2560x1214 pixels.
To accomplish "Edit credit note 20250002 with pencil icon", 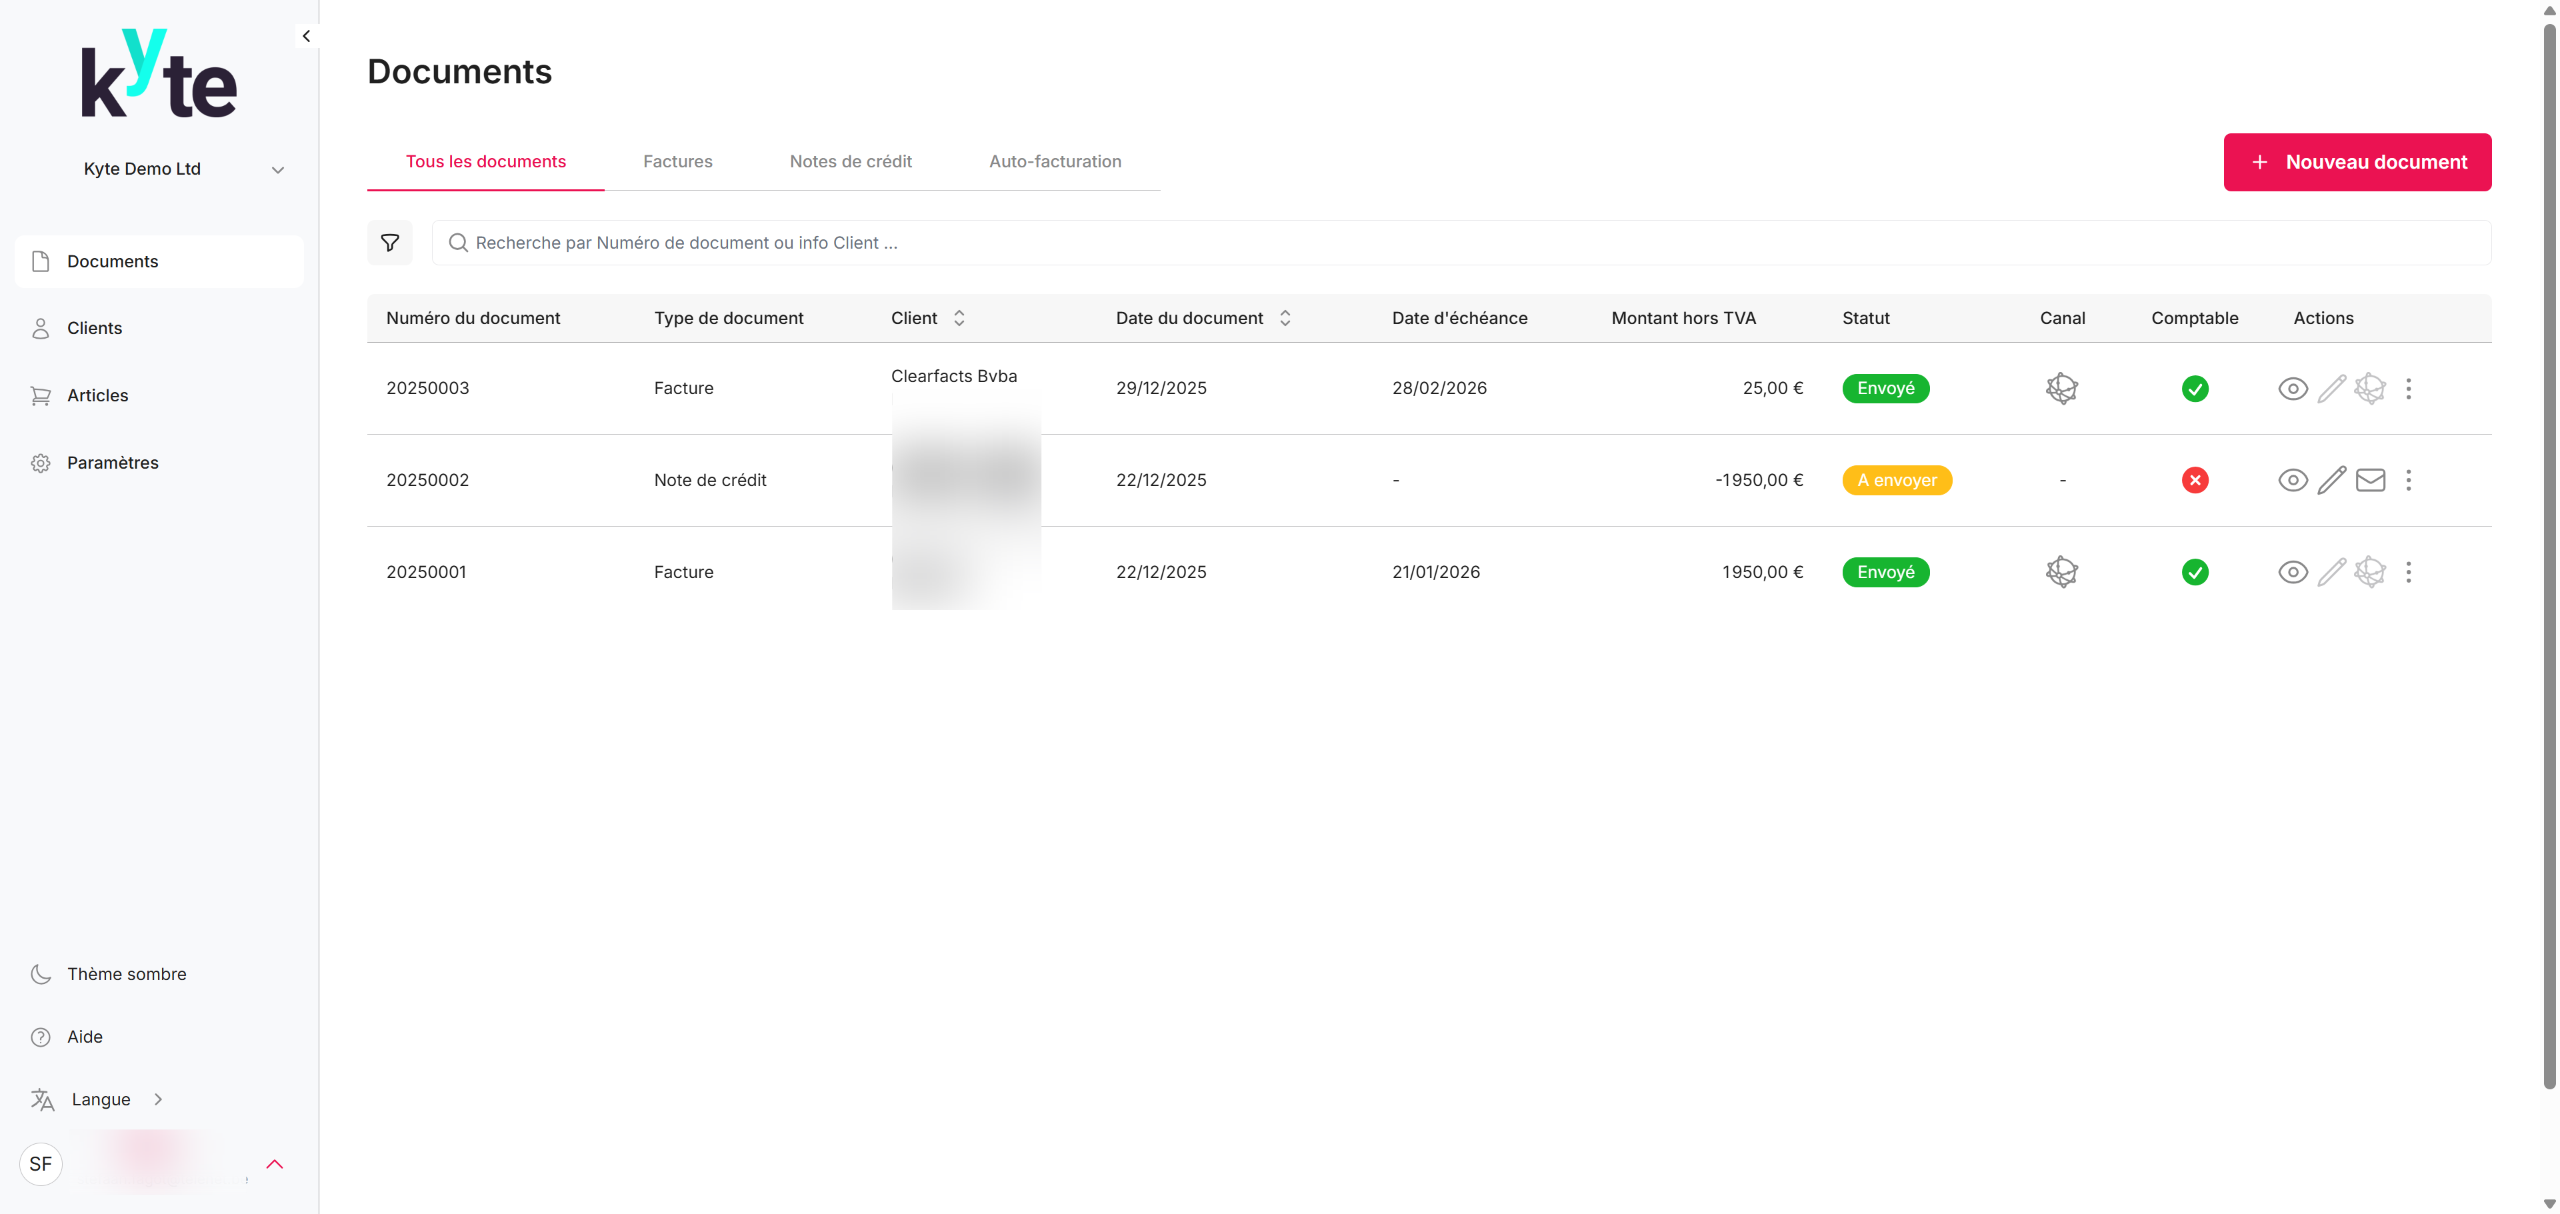I will tap(2331, 480).
